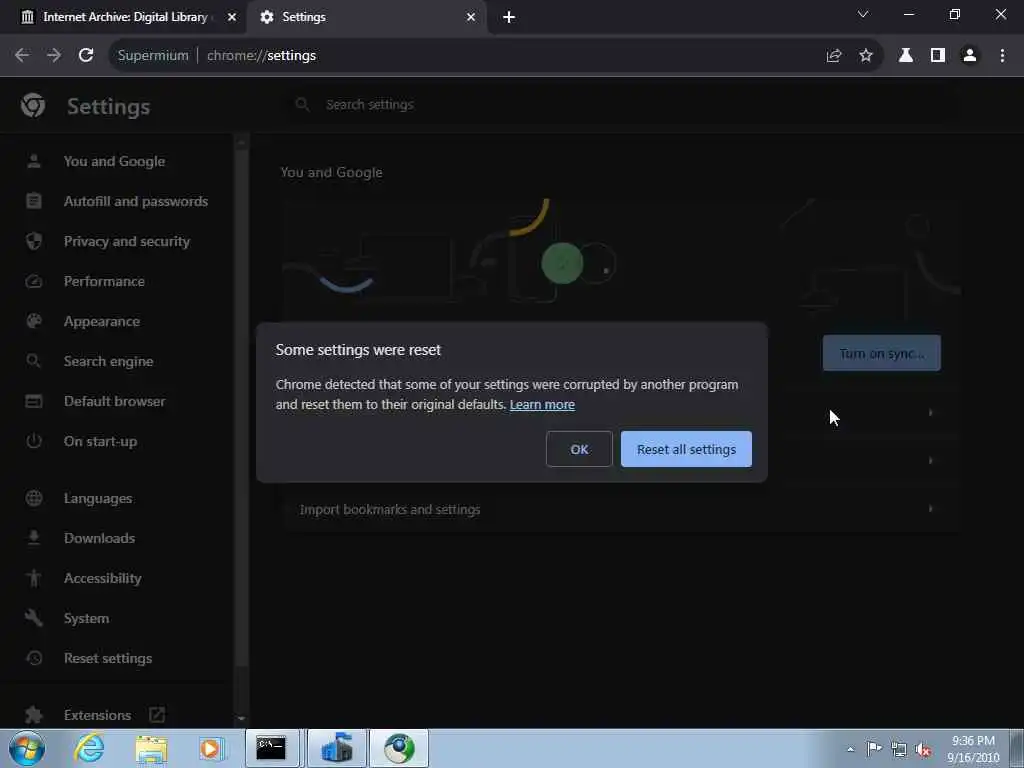Launch Internet Explorer from the taskbar
This screenshot has width=1024, height=768.
point(89,748)
